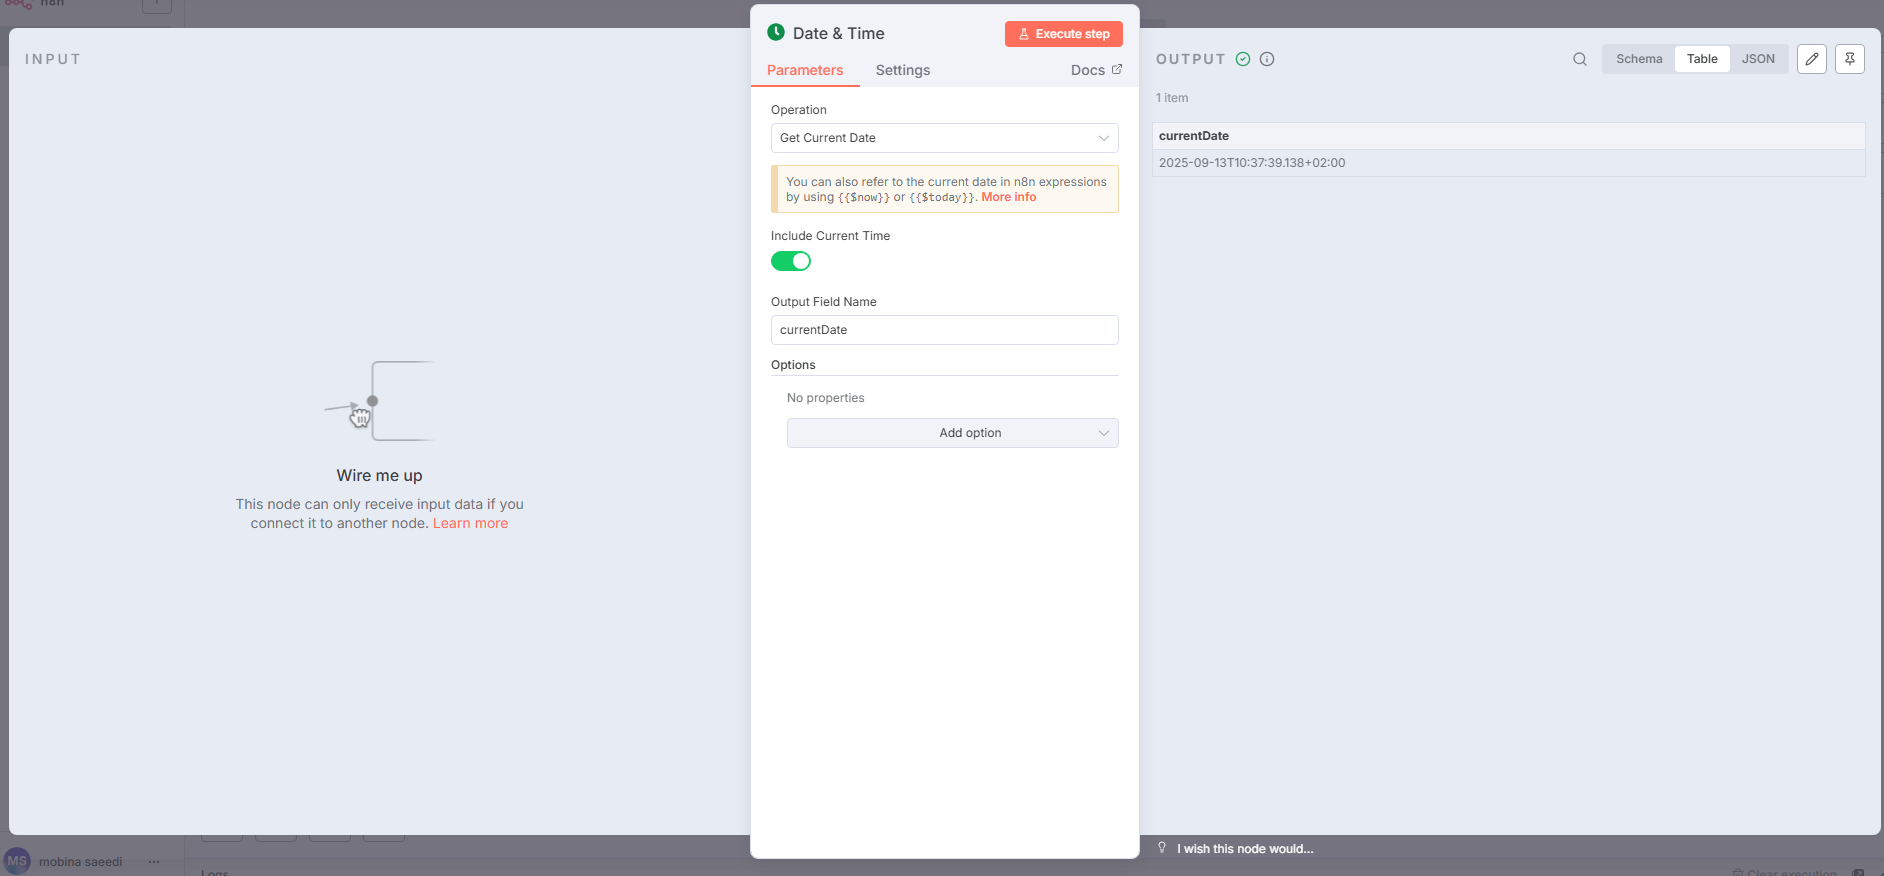Viewport: 1884px width, 876px height.
Task: Click the output success checkmark icon
Action: click(1243, 59)
